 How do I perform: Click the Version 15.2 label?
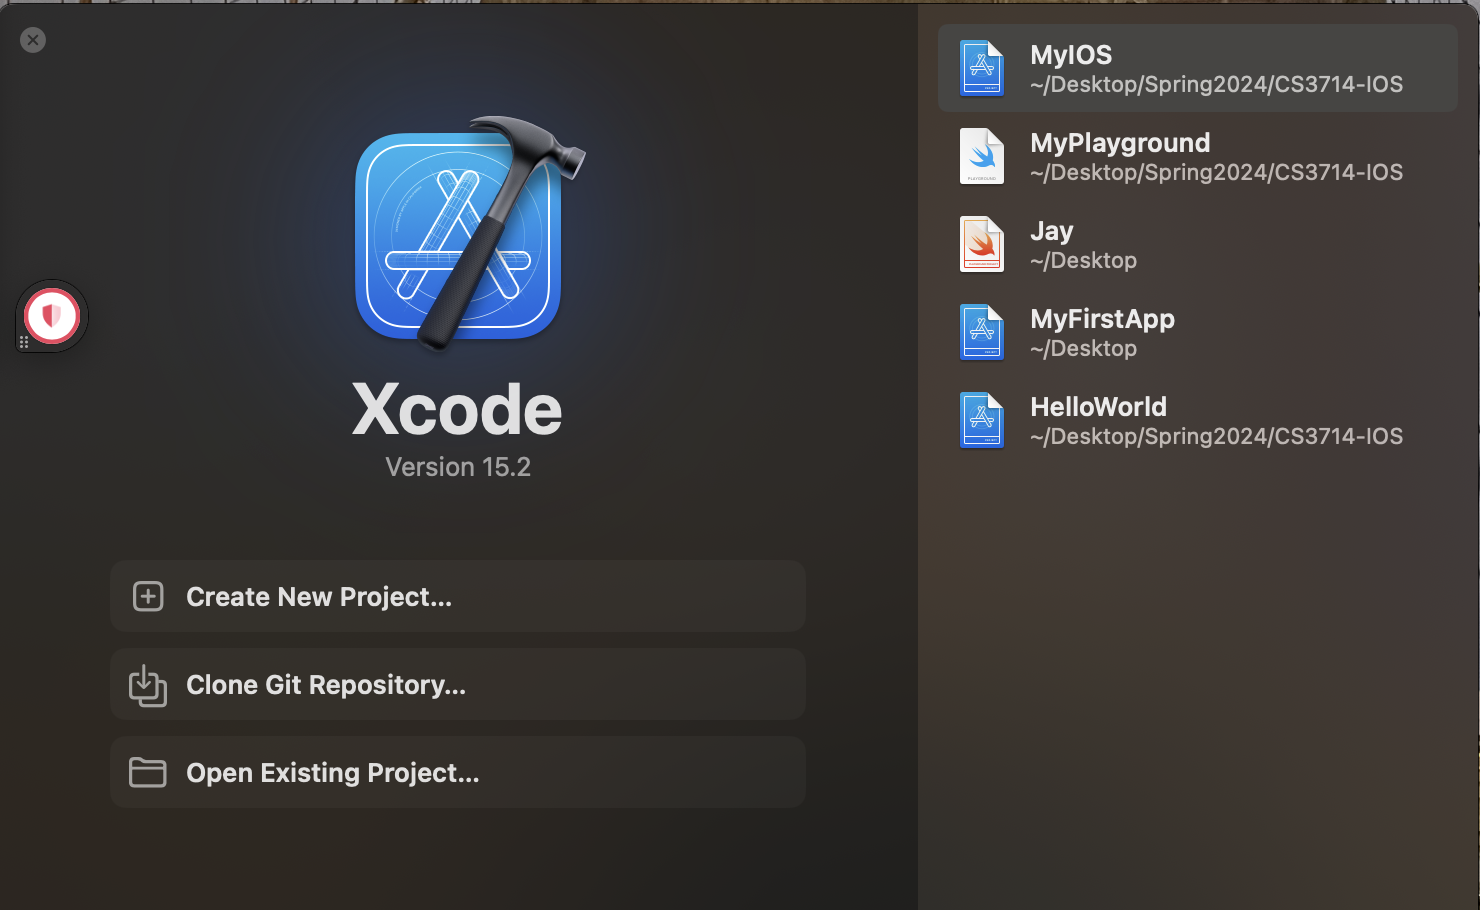tap(458, 467)
